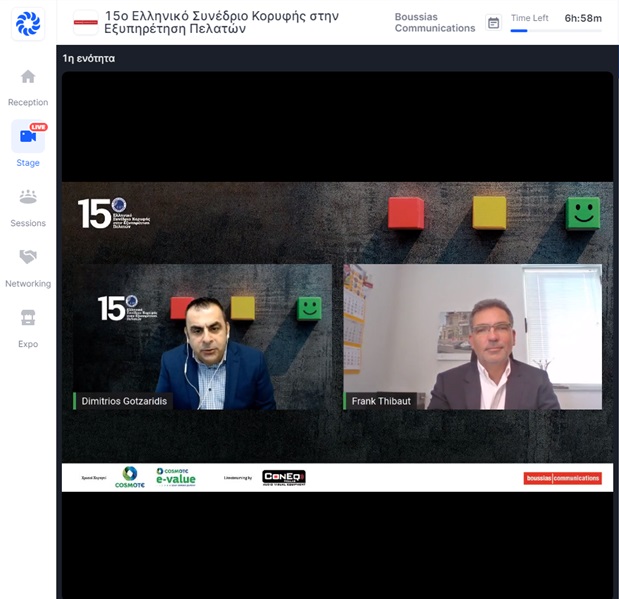The image size is (619, 599).
Task: Open the Reception home icon
Action: pyautogui.click(x=28, y=76)
